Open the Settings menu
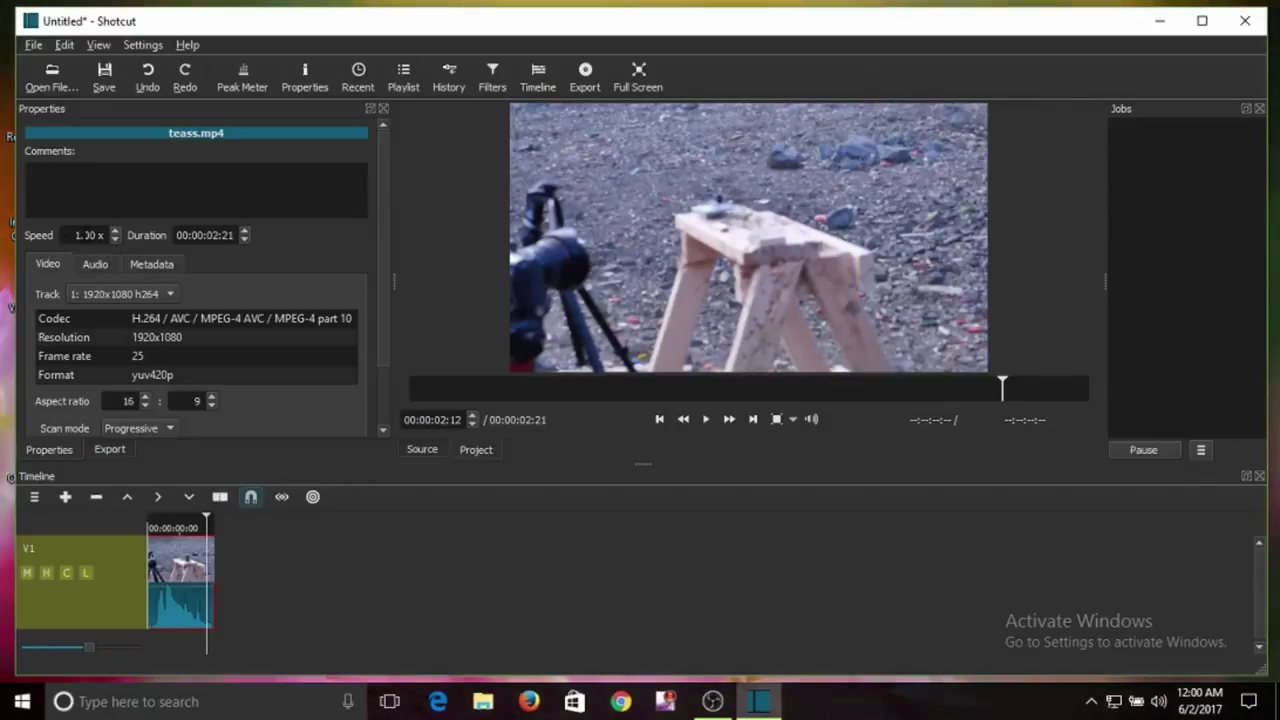 (x=143, y=45)
